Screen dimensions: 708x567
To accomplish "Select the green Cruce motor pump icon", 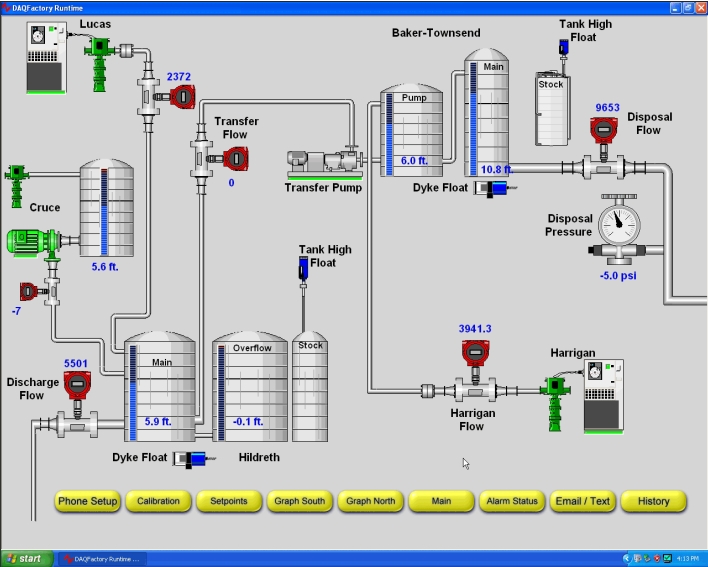I will [x=33, y=243].
